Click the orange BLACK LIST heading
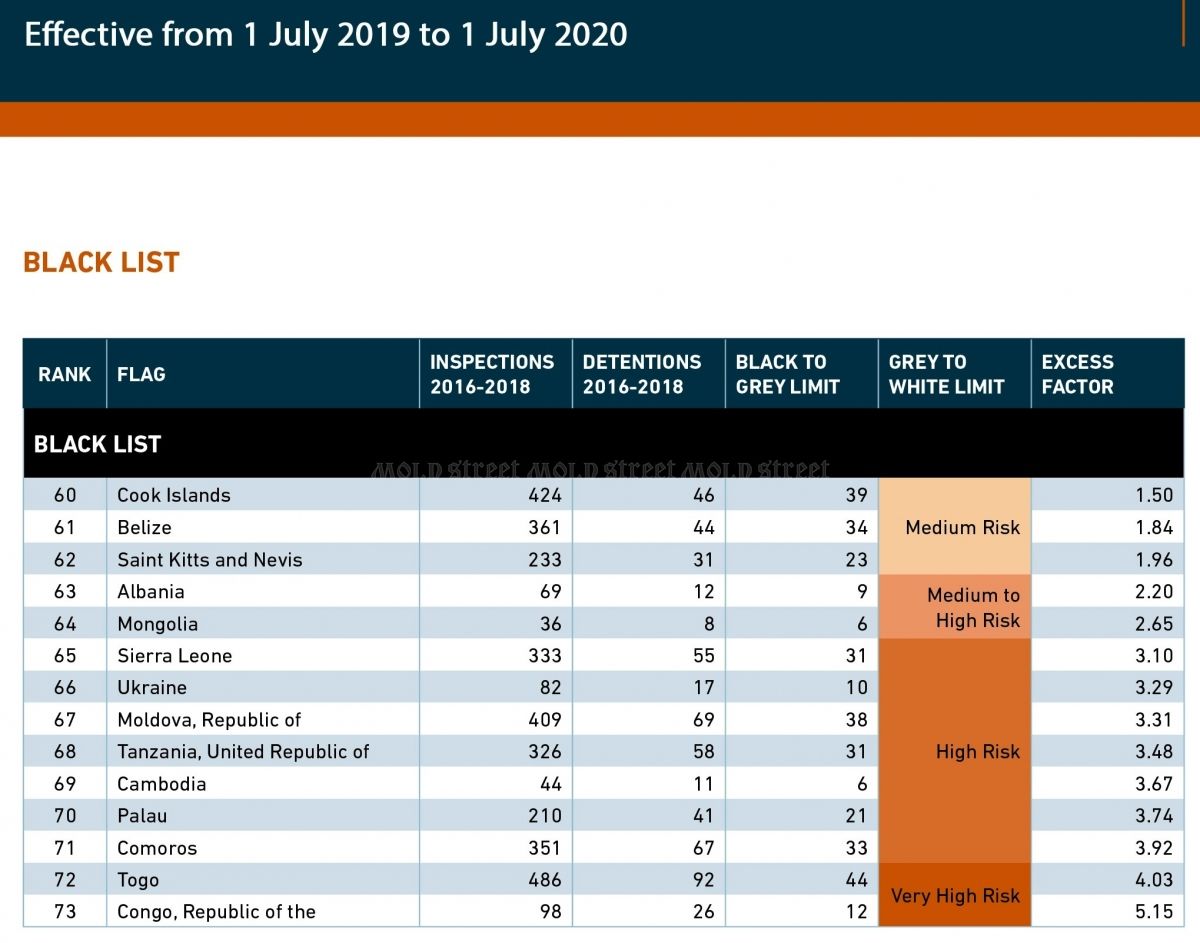The image size is (1200, 943). (x=101, y=263)
